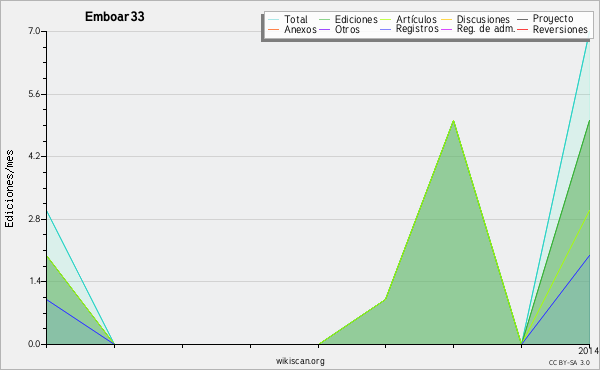Click the 1.4 y-axis value
600x370 pixels.
(x=34, y=281)
